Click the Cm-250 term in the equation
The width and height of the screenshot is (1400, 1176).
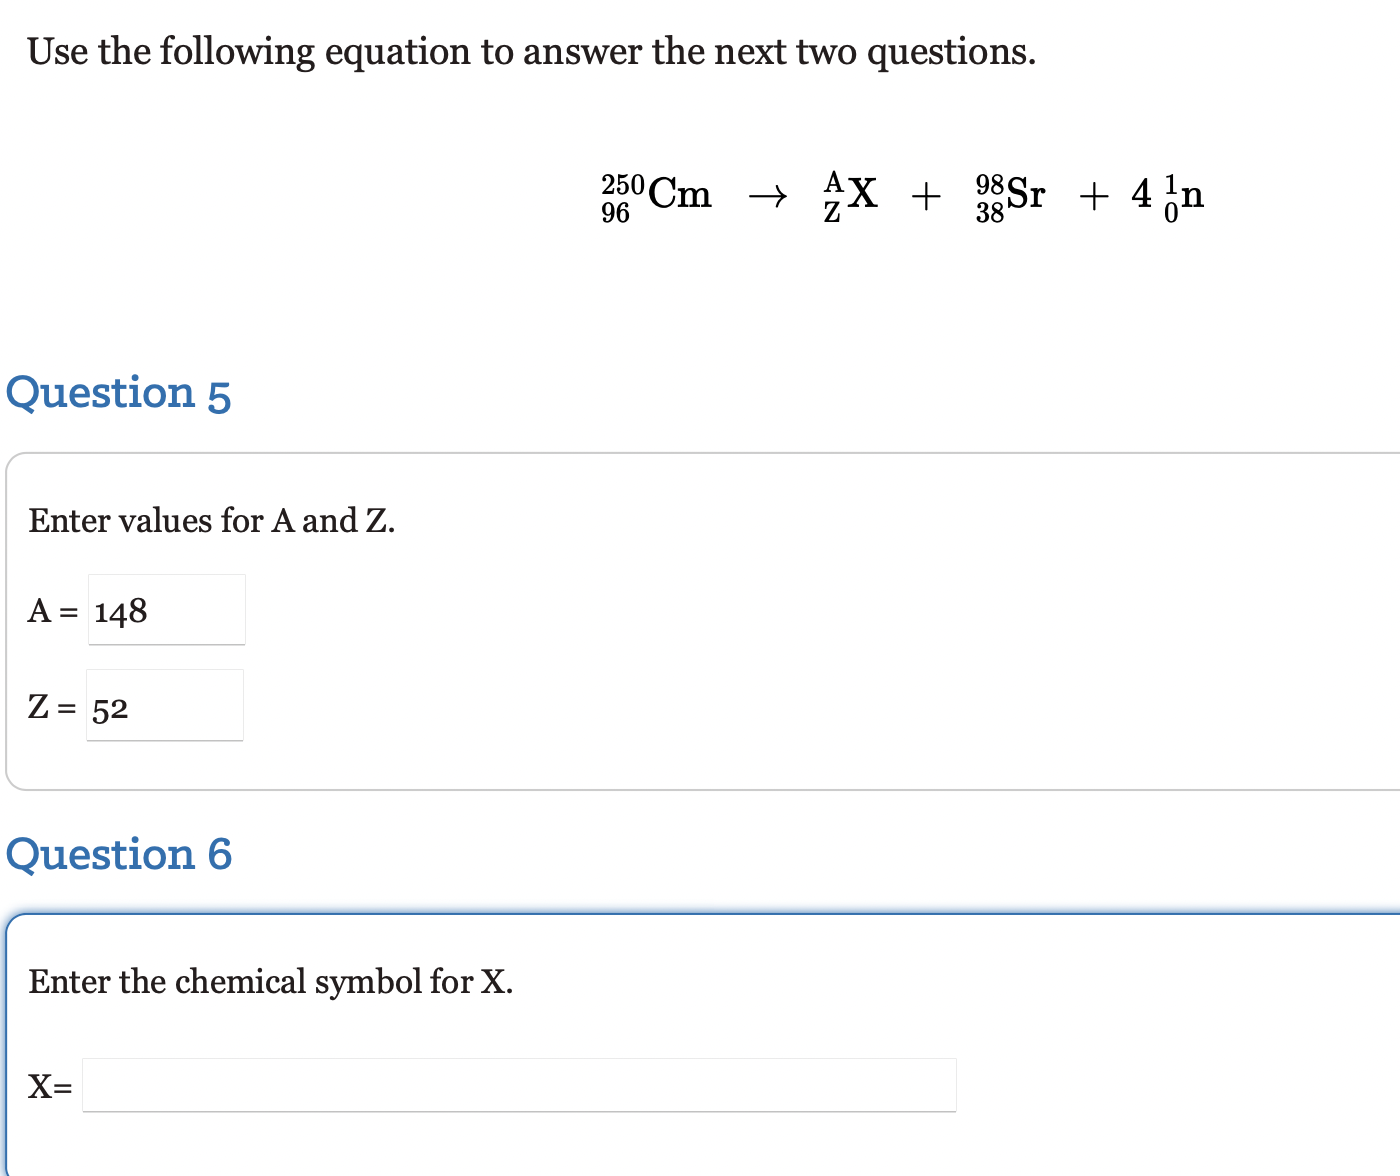pos(657,196)
